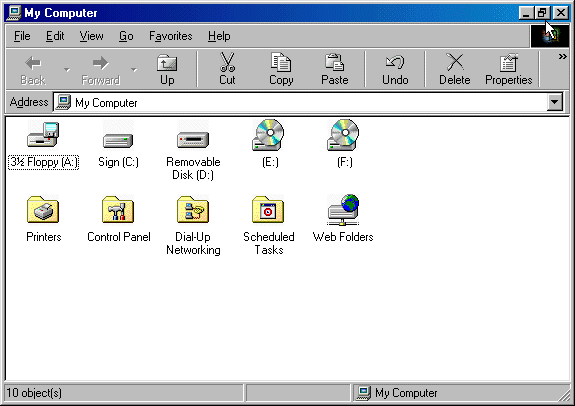The height and width of the screenshot is (406, 575).
Task: Click the Properties toolbar button
Action: [509, 69]
